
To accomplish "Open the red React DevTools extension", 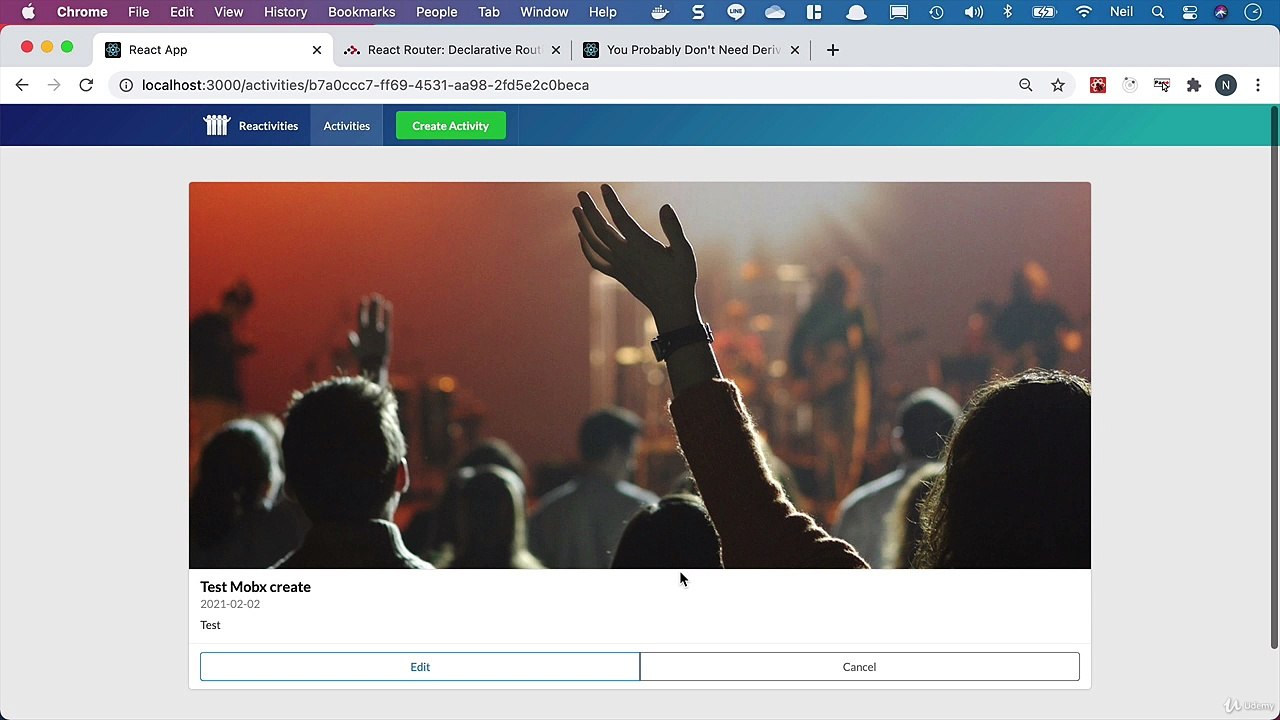I will click(x=1098, y=85).
